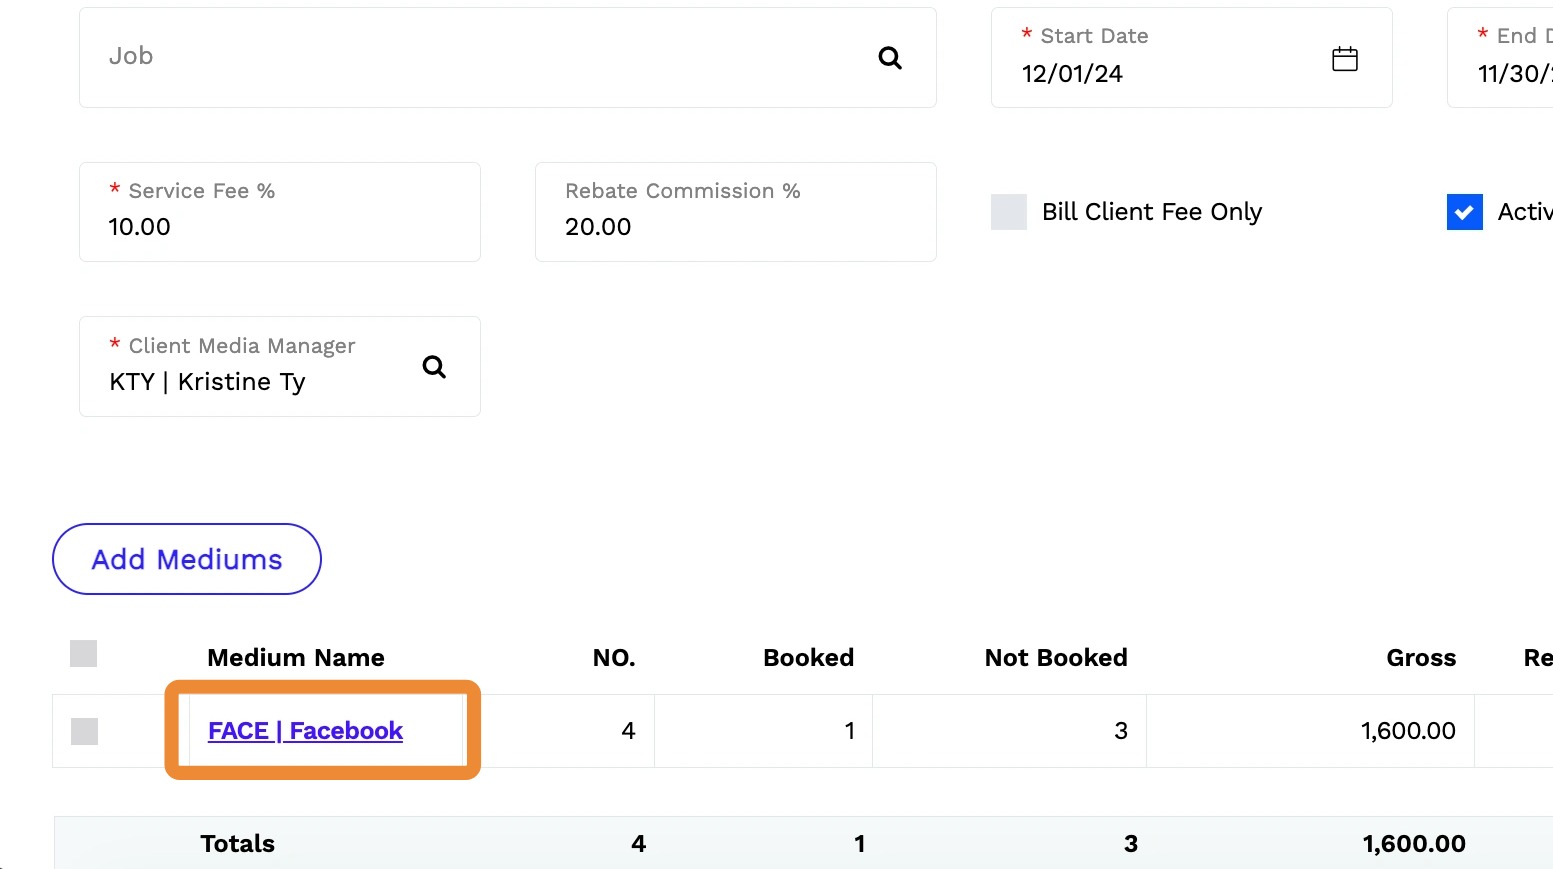1553x869 pixels.
Task: Tick the Facebook row checkbox
Action: coord(84,731)
